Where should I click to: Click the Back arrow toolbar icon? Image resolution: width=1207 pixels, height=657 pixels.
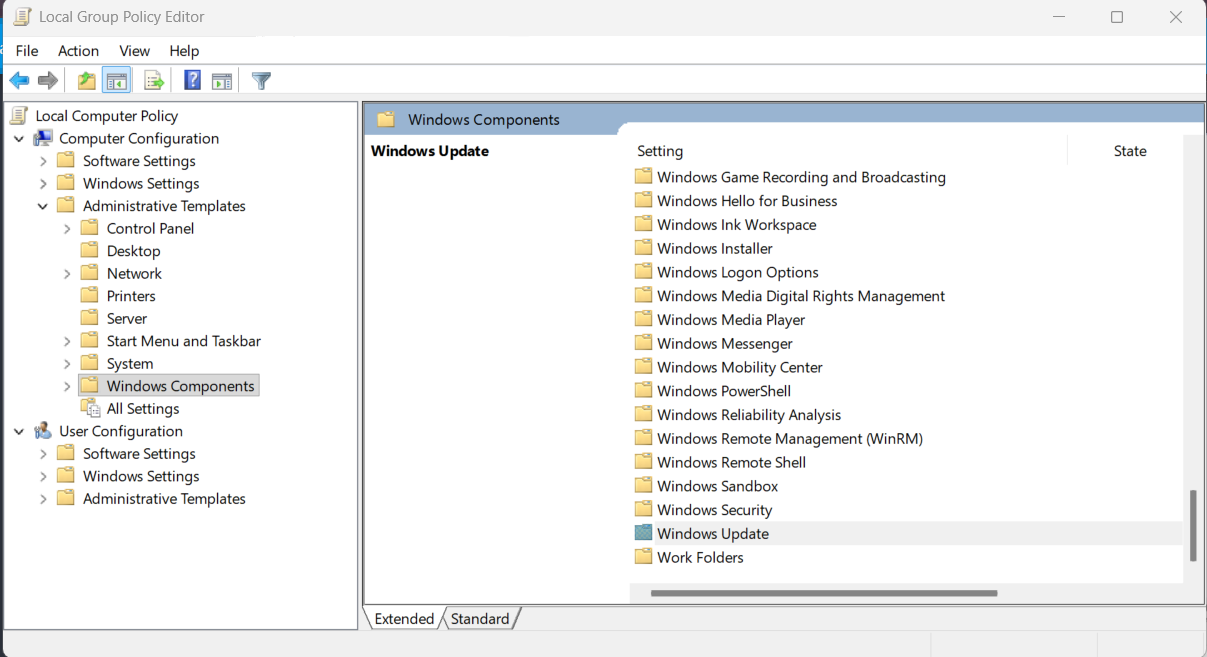[x=19, y=81]
